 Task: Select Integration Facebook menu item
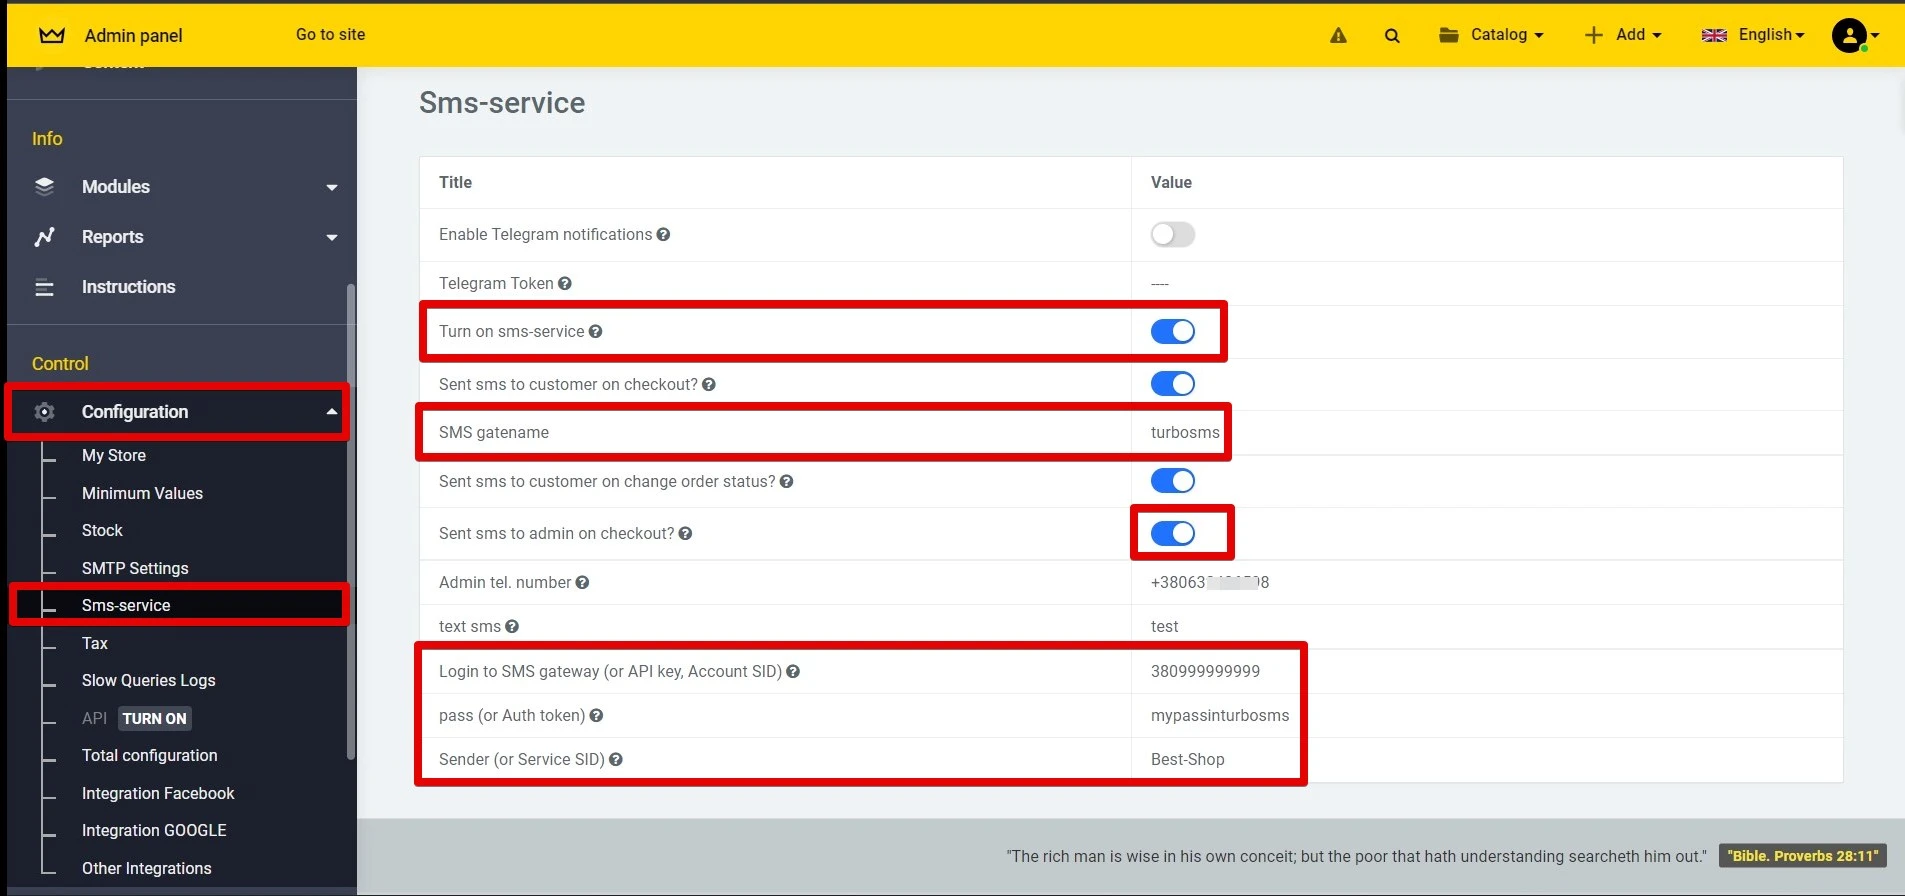[x=158, y=793]
